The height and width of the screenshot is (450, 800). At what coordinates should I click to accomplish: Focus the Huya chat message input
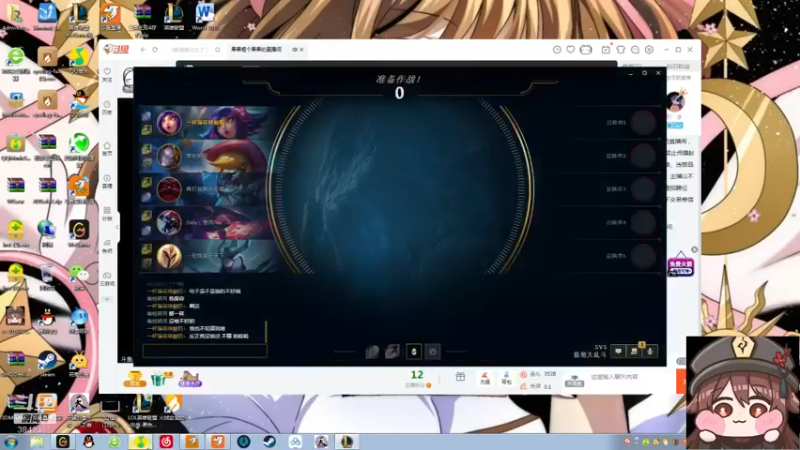tap(632, 377)
